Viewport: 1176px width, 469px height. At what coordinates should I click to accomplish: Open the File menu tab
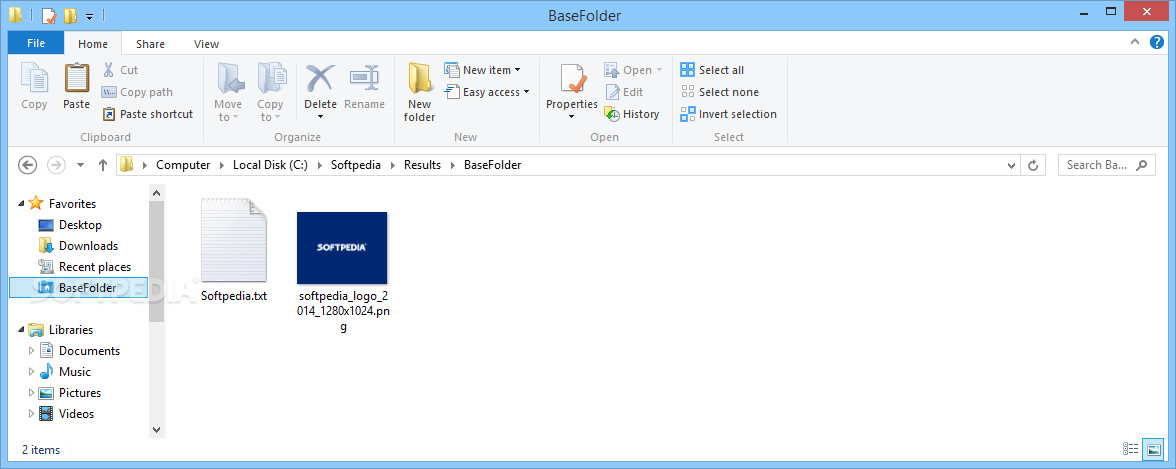(36, 44)
